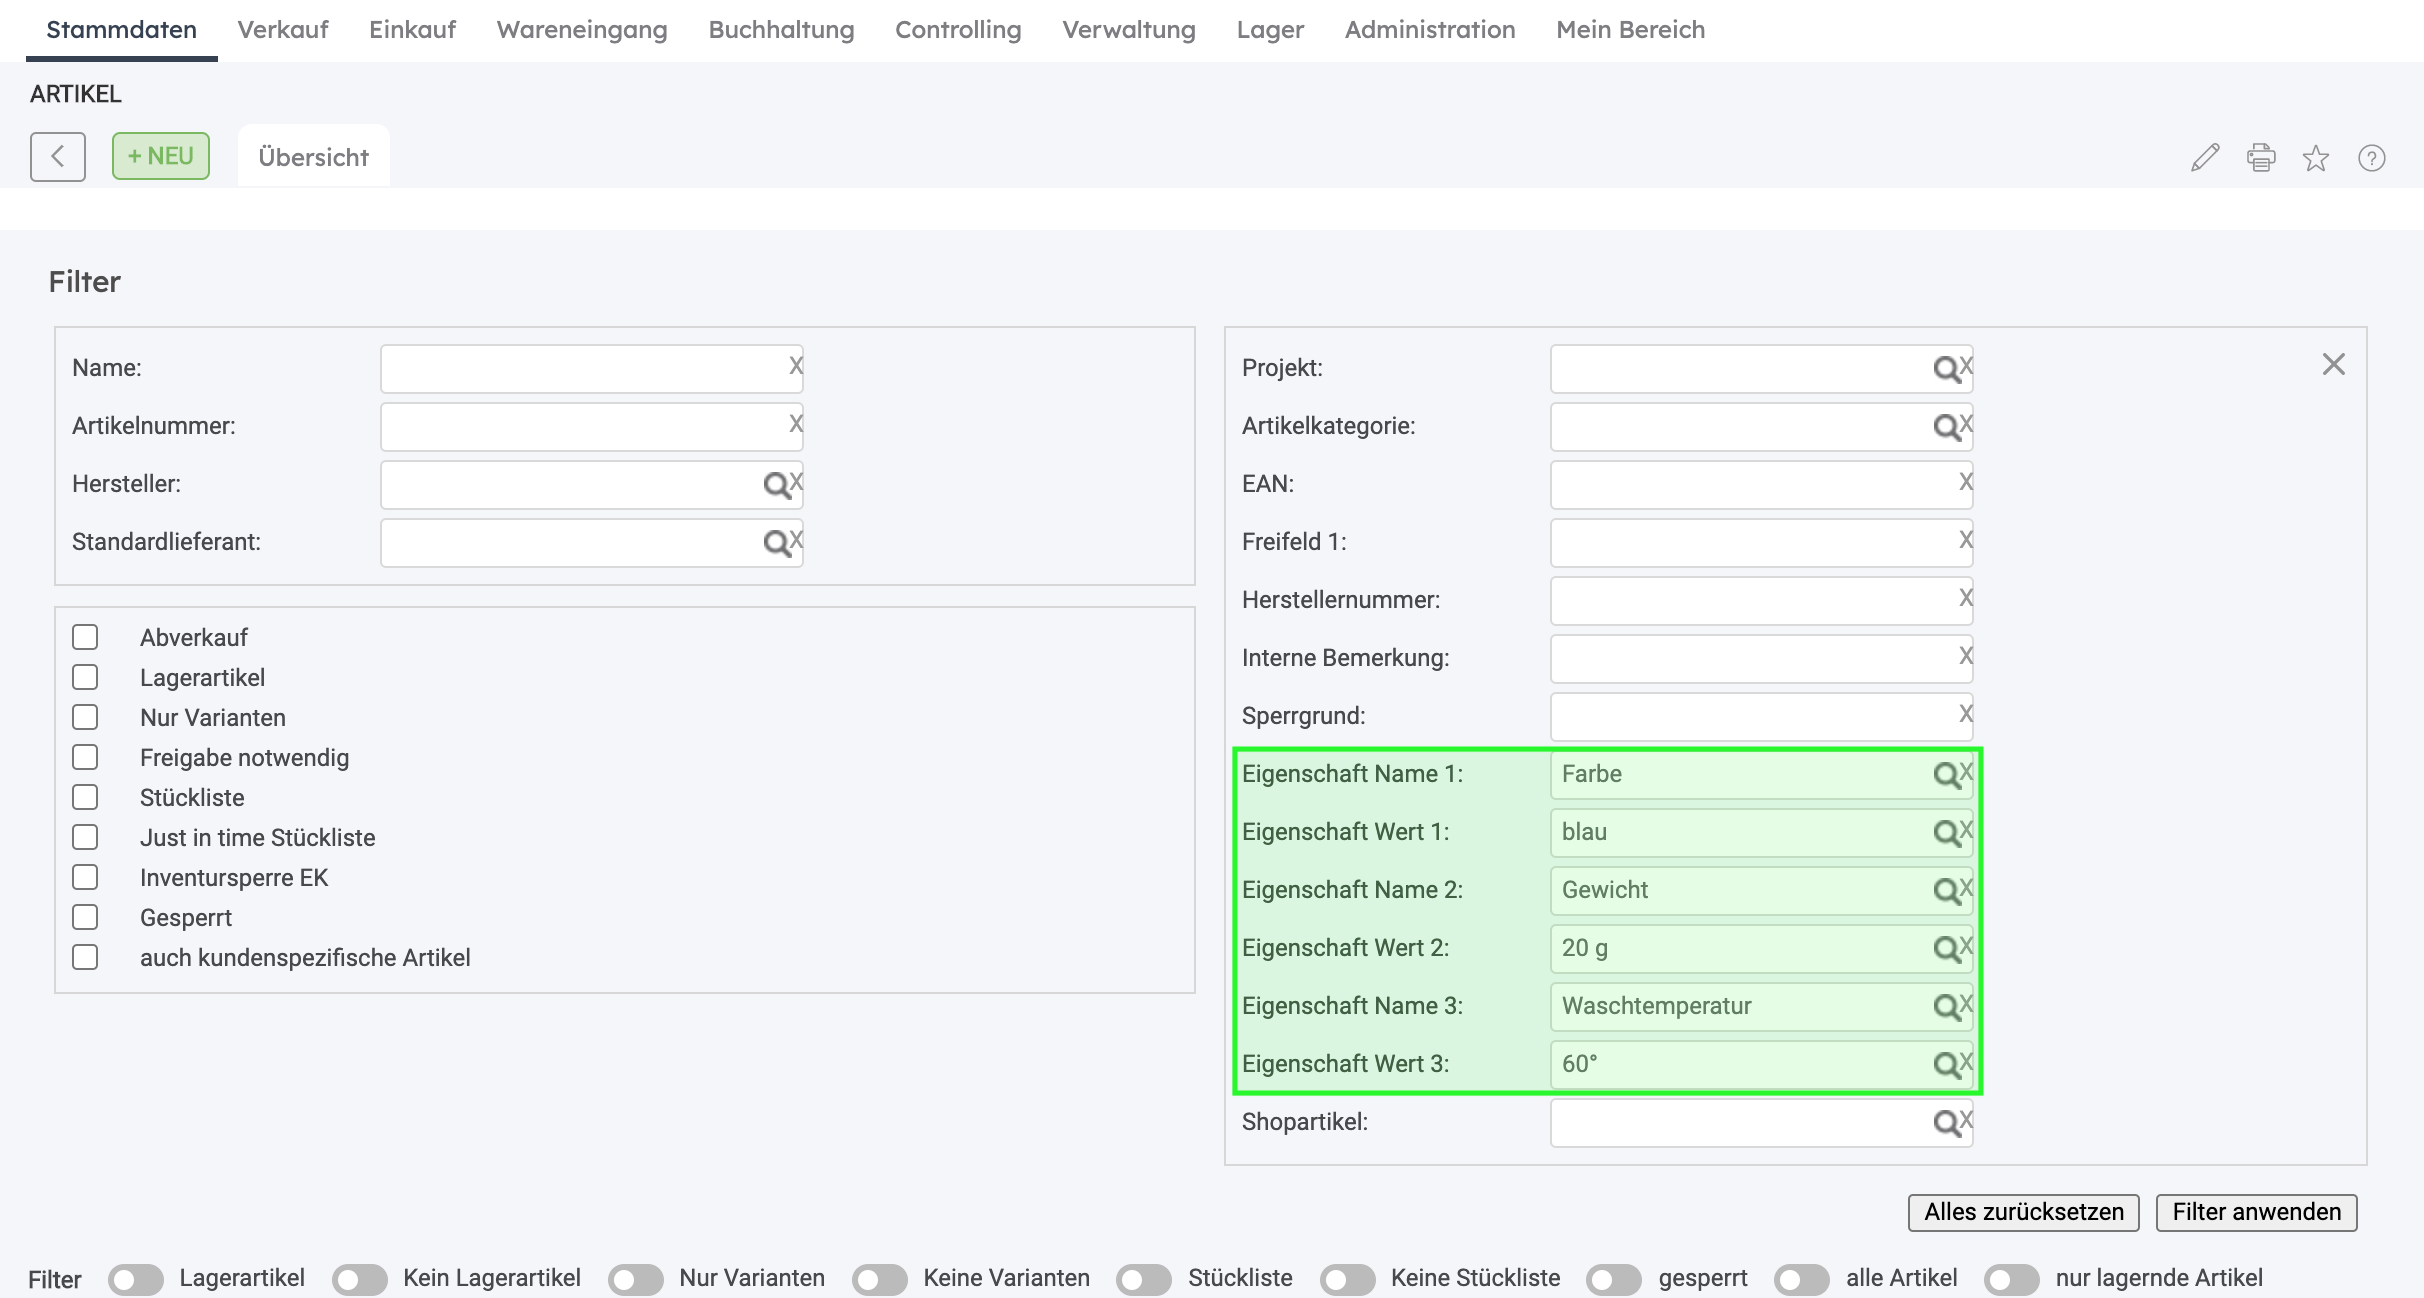The height and width of the screenshot is (1298, 2424).
Task: Turn on nur lagernde Artikel switch
Action: [x=2012, y=1279]
